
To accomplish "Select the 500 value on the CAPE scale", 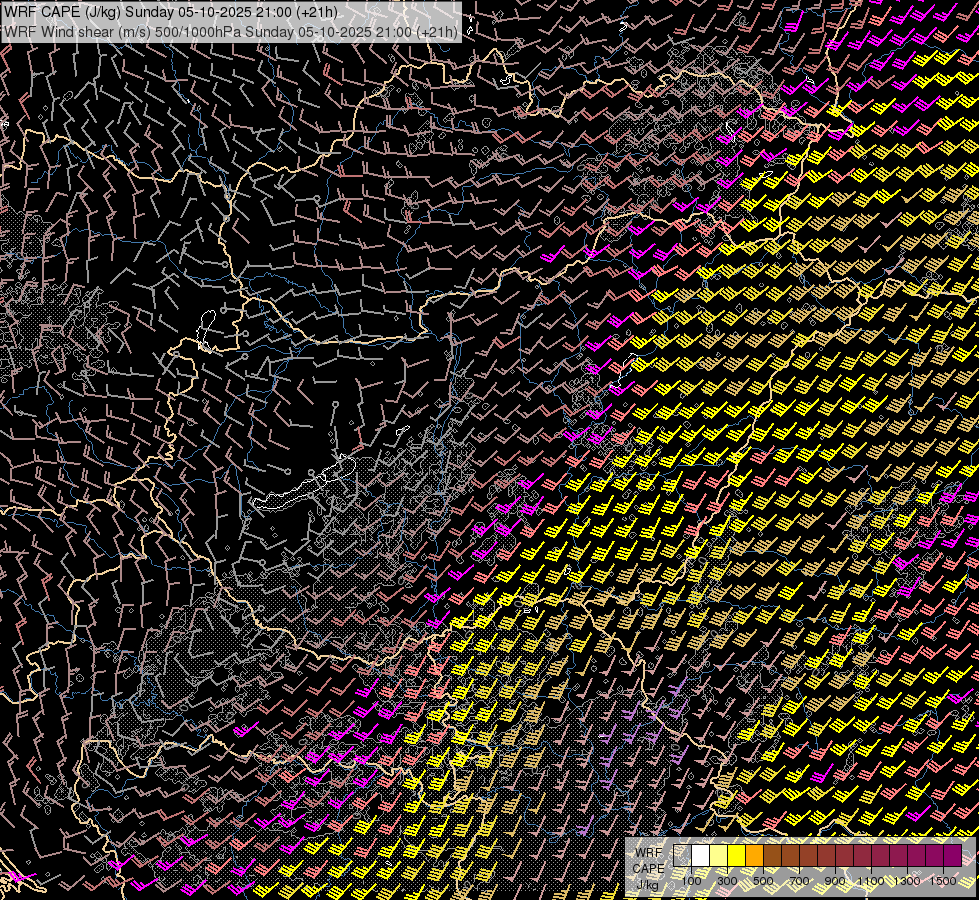I will click(763, 881).
